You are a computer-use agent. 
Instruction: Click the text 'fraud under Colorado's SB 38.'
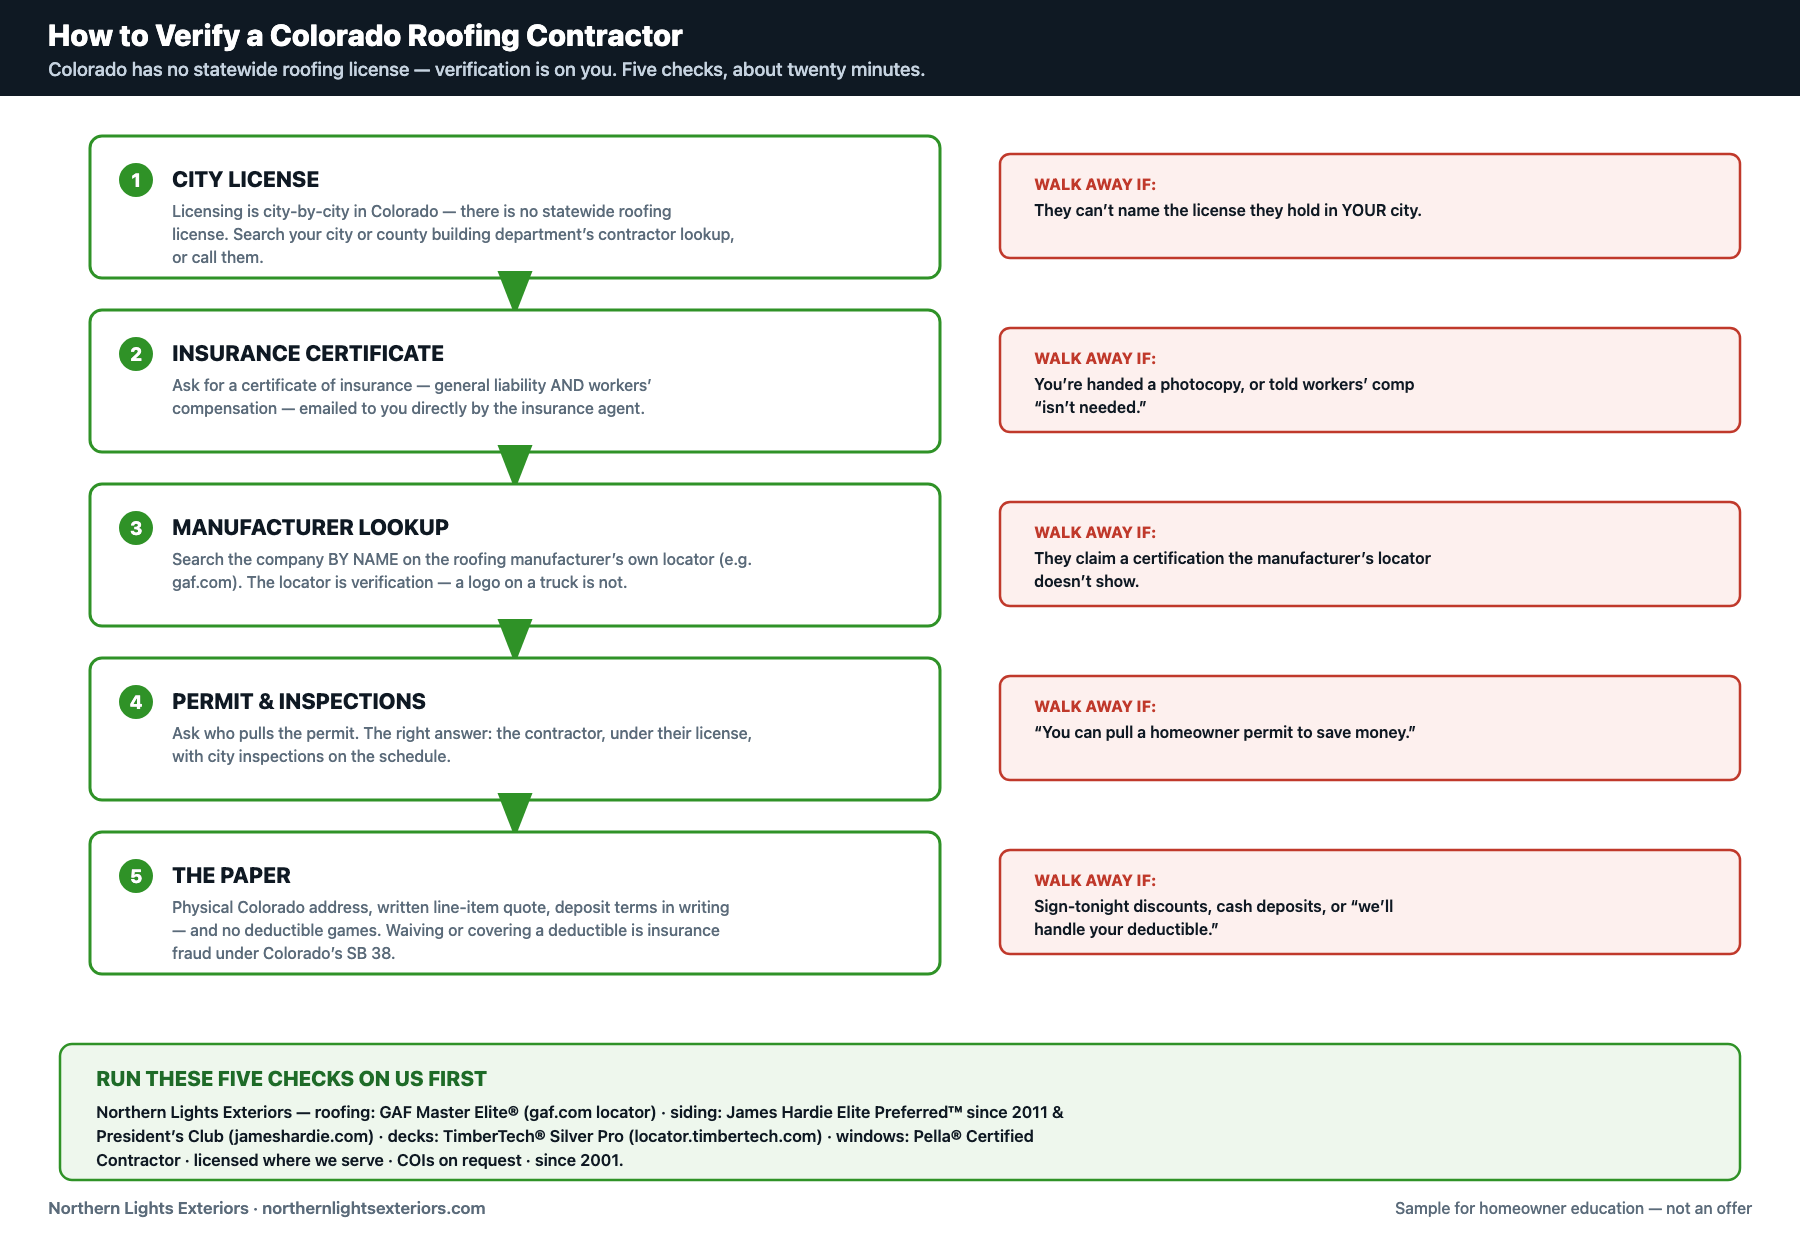pyautogui.click(x=283, y=954)
